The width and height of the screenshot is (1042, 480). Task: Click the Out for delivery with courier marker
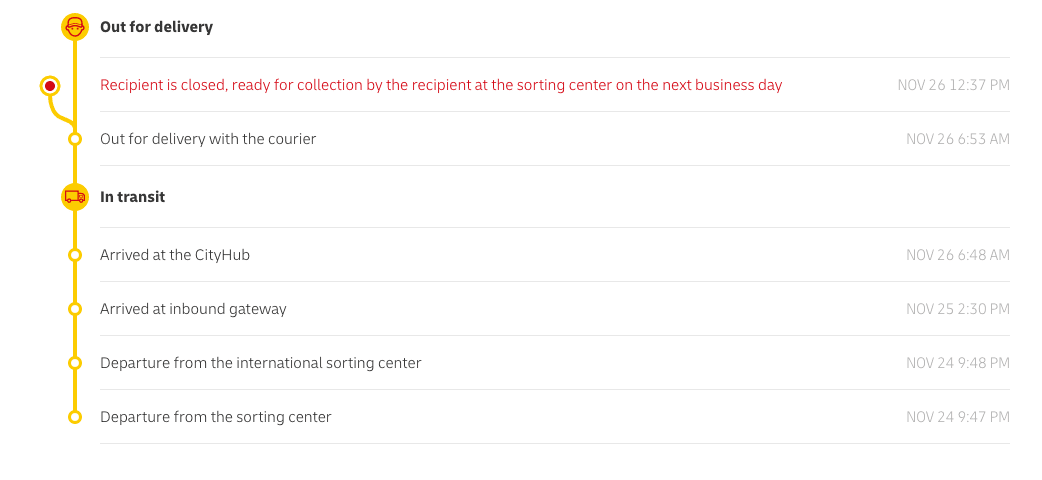[75, 139]
